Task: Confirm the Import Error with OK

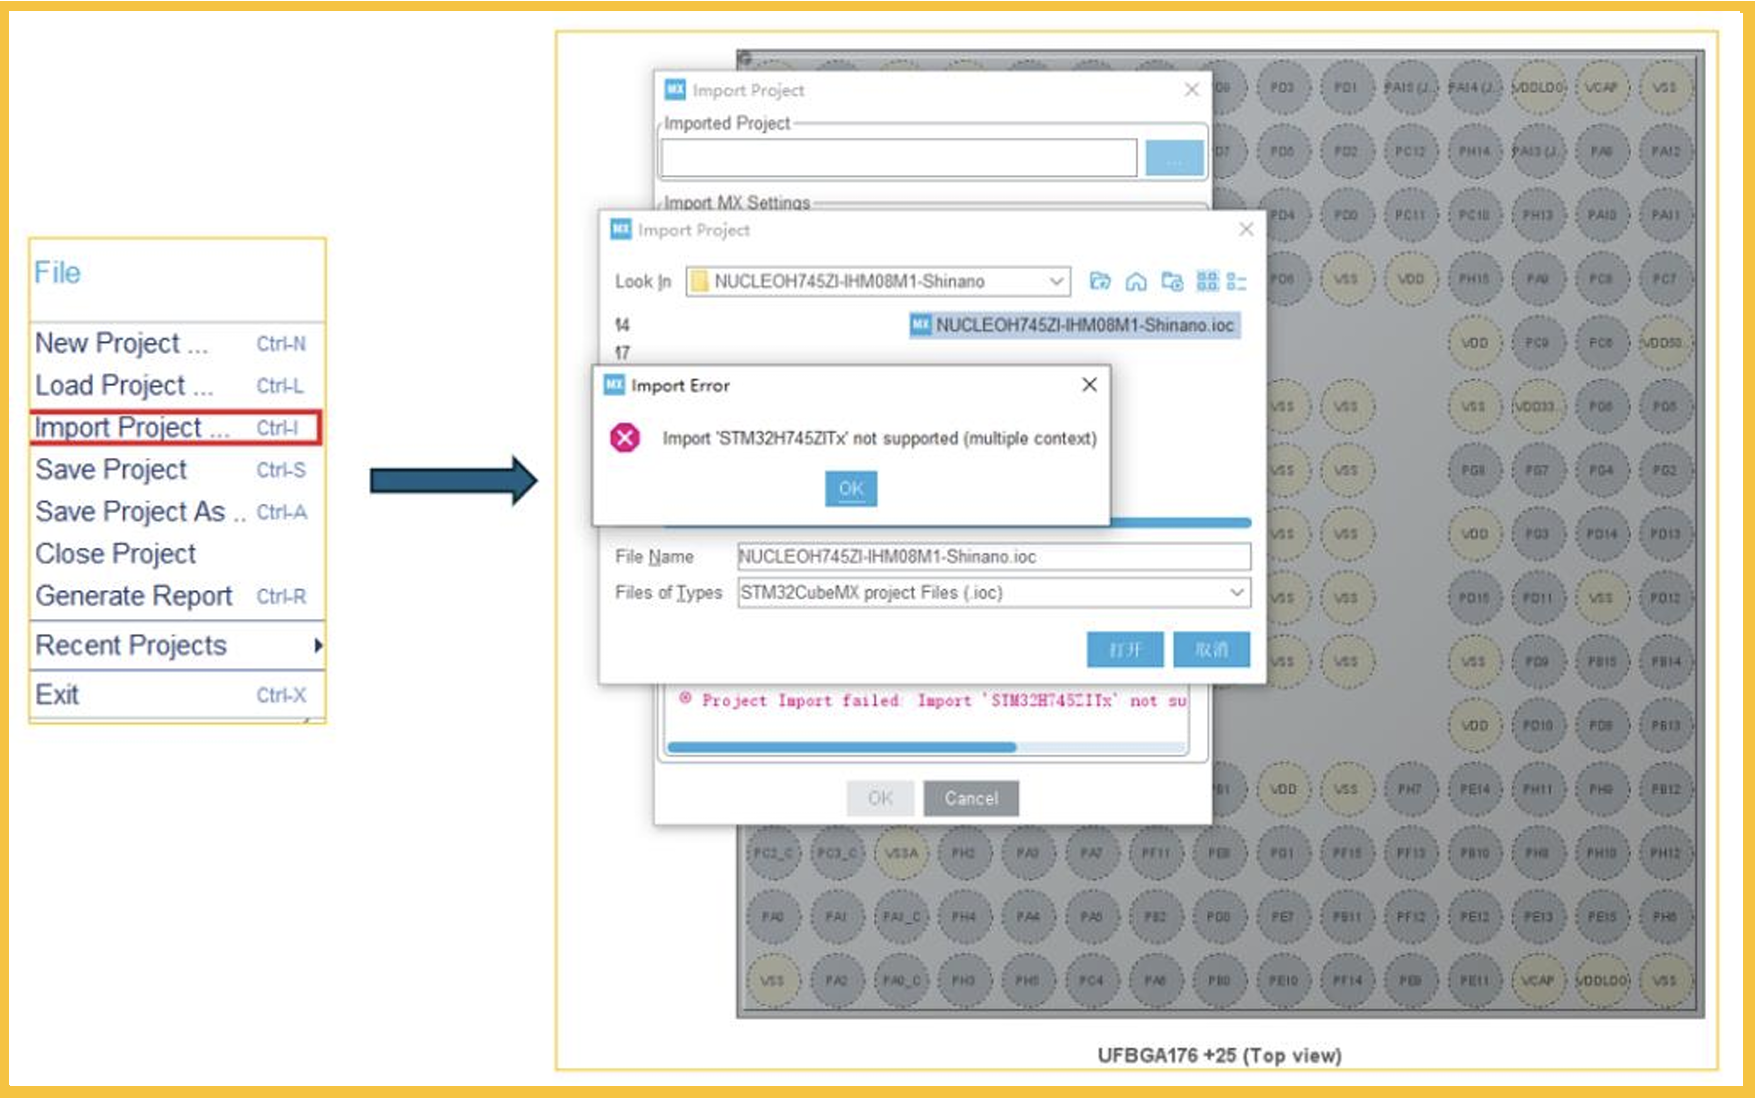Action: click(x=851, y=488)
